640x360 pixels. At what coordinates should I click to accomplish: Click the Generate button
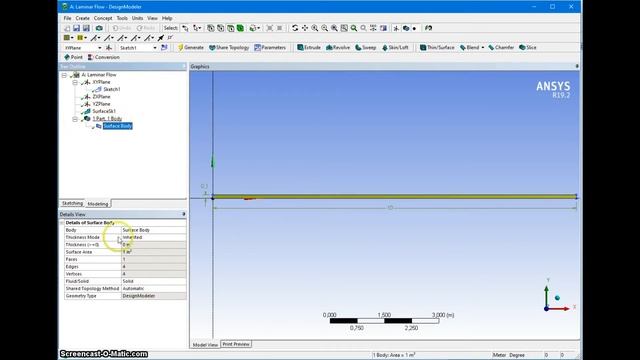click(x=191, y=48)
